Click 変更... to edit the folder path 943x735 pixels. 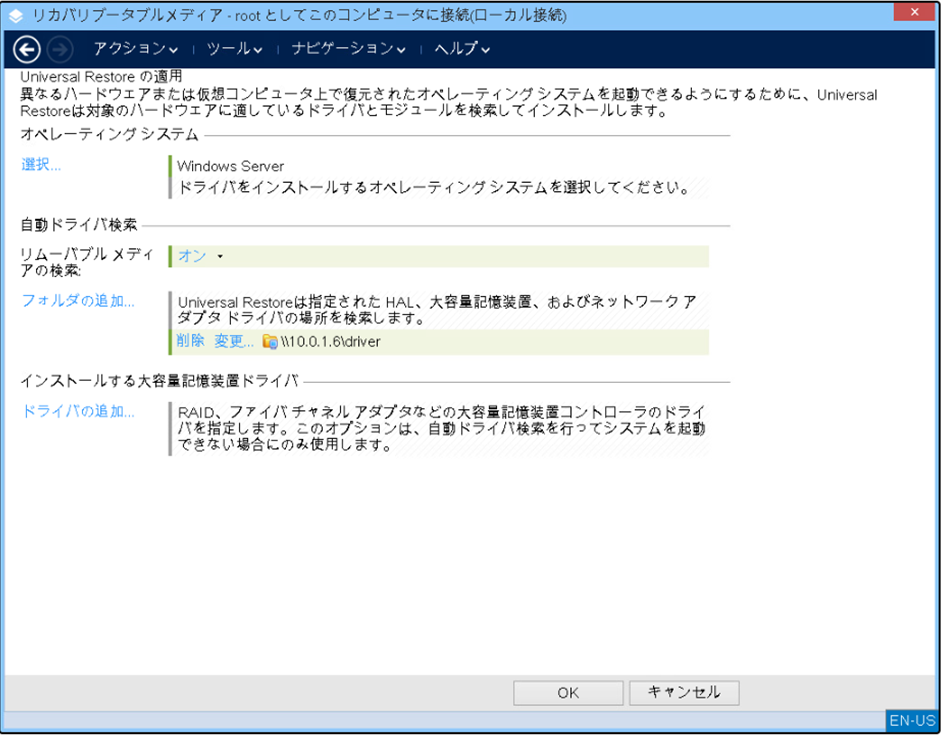[x=234, y=342]
